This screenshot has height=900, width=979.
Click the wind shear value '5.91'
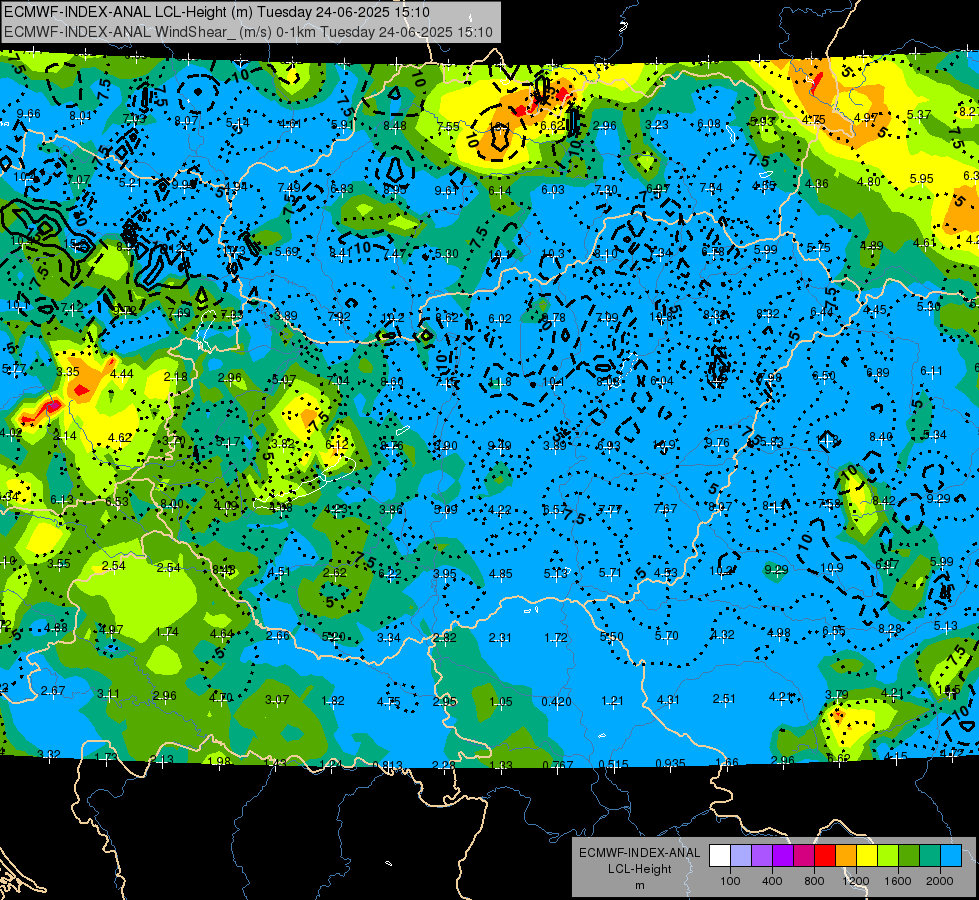tap(342, 124)
